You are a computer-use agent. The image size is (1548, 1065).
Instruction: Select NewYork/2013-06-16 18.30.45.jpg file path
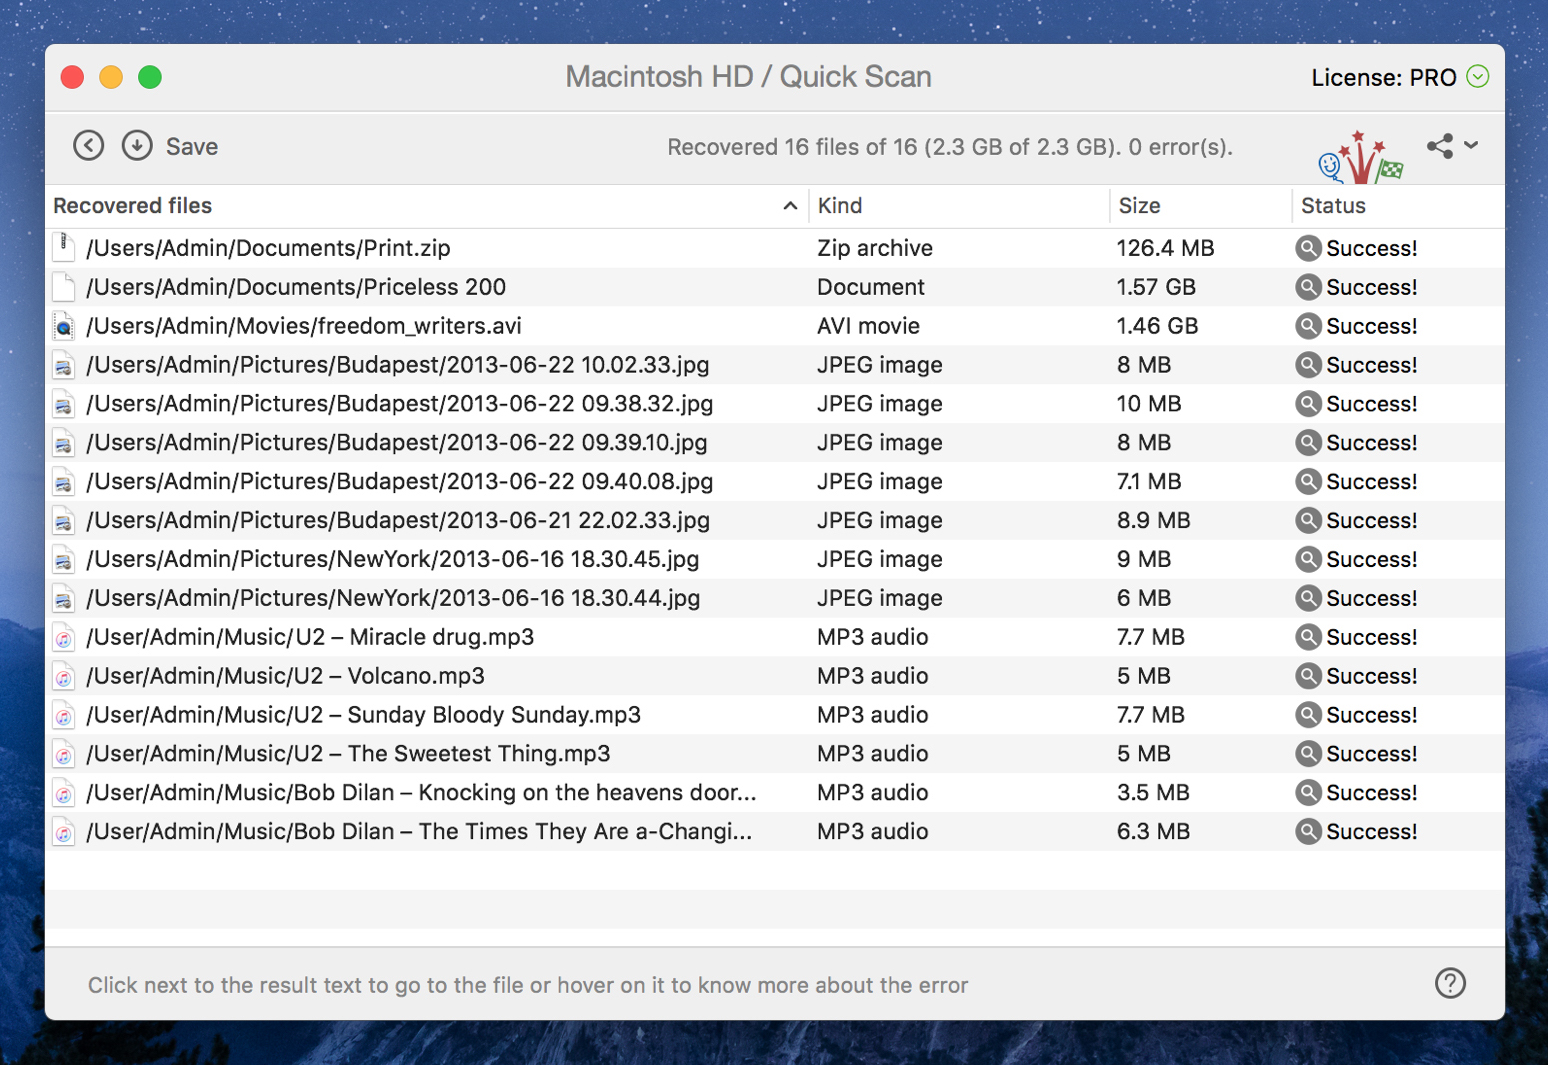pos(393,559)
